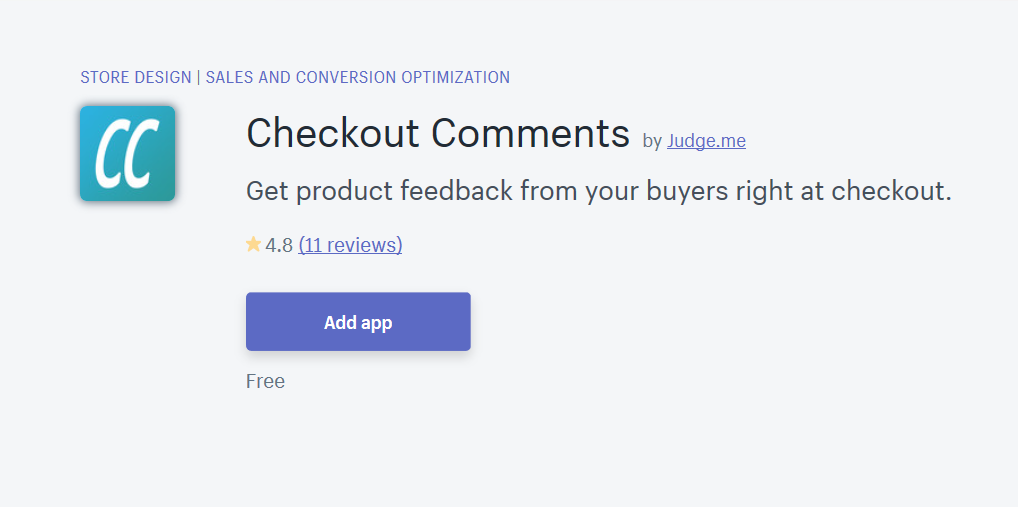Click the Free pricing label
Image resolution: width=1018 pixels, height=507 pixels.
click(266, 381)
